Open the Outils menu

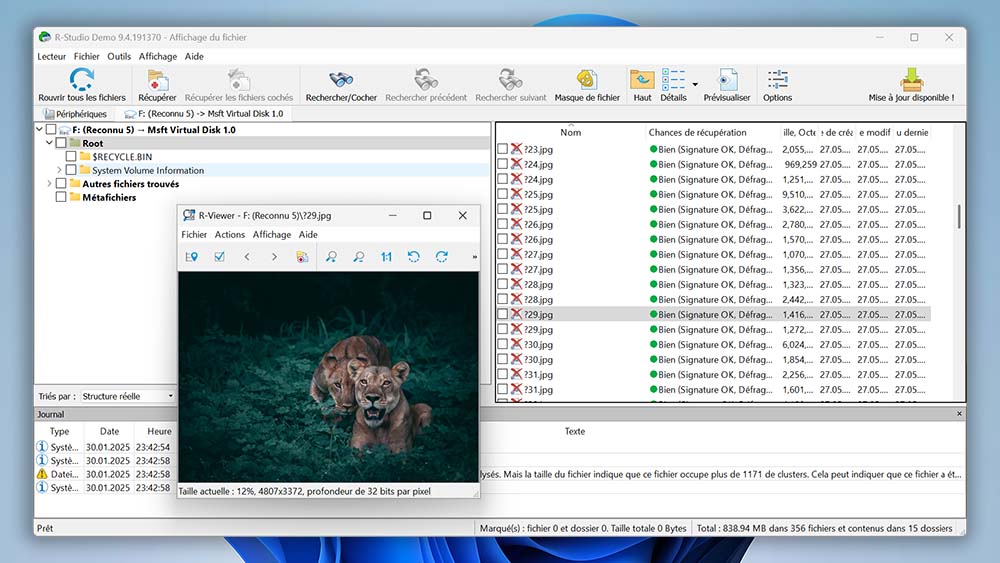pos(119,56)
